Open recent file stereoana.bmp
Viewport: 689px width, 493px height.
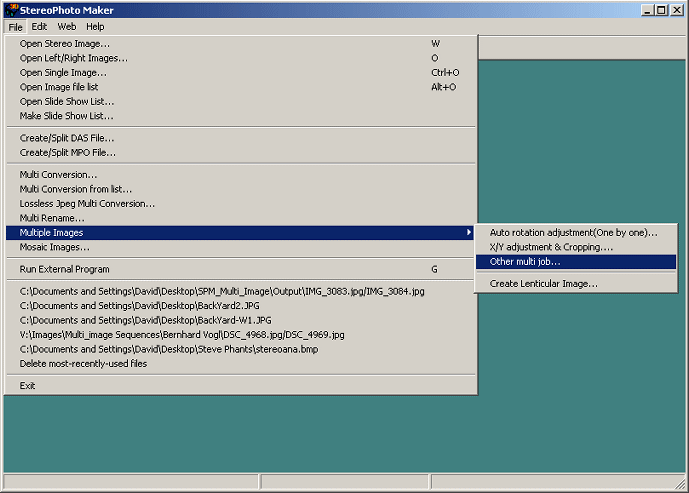[241, 349]
